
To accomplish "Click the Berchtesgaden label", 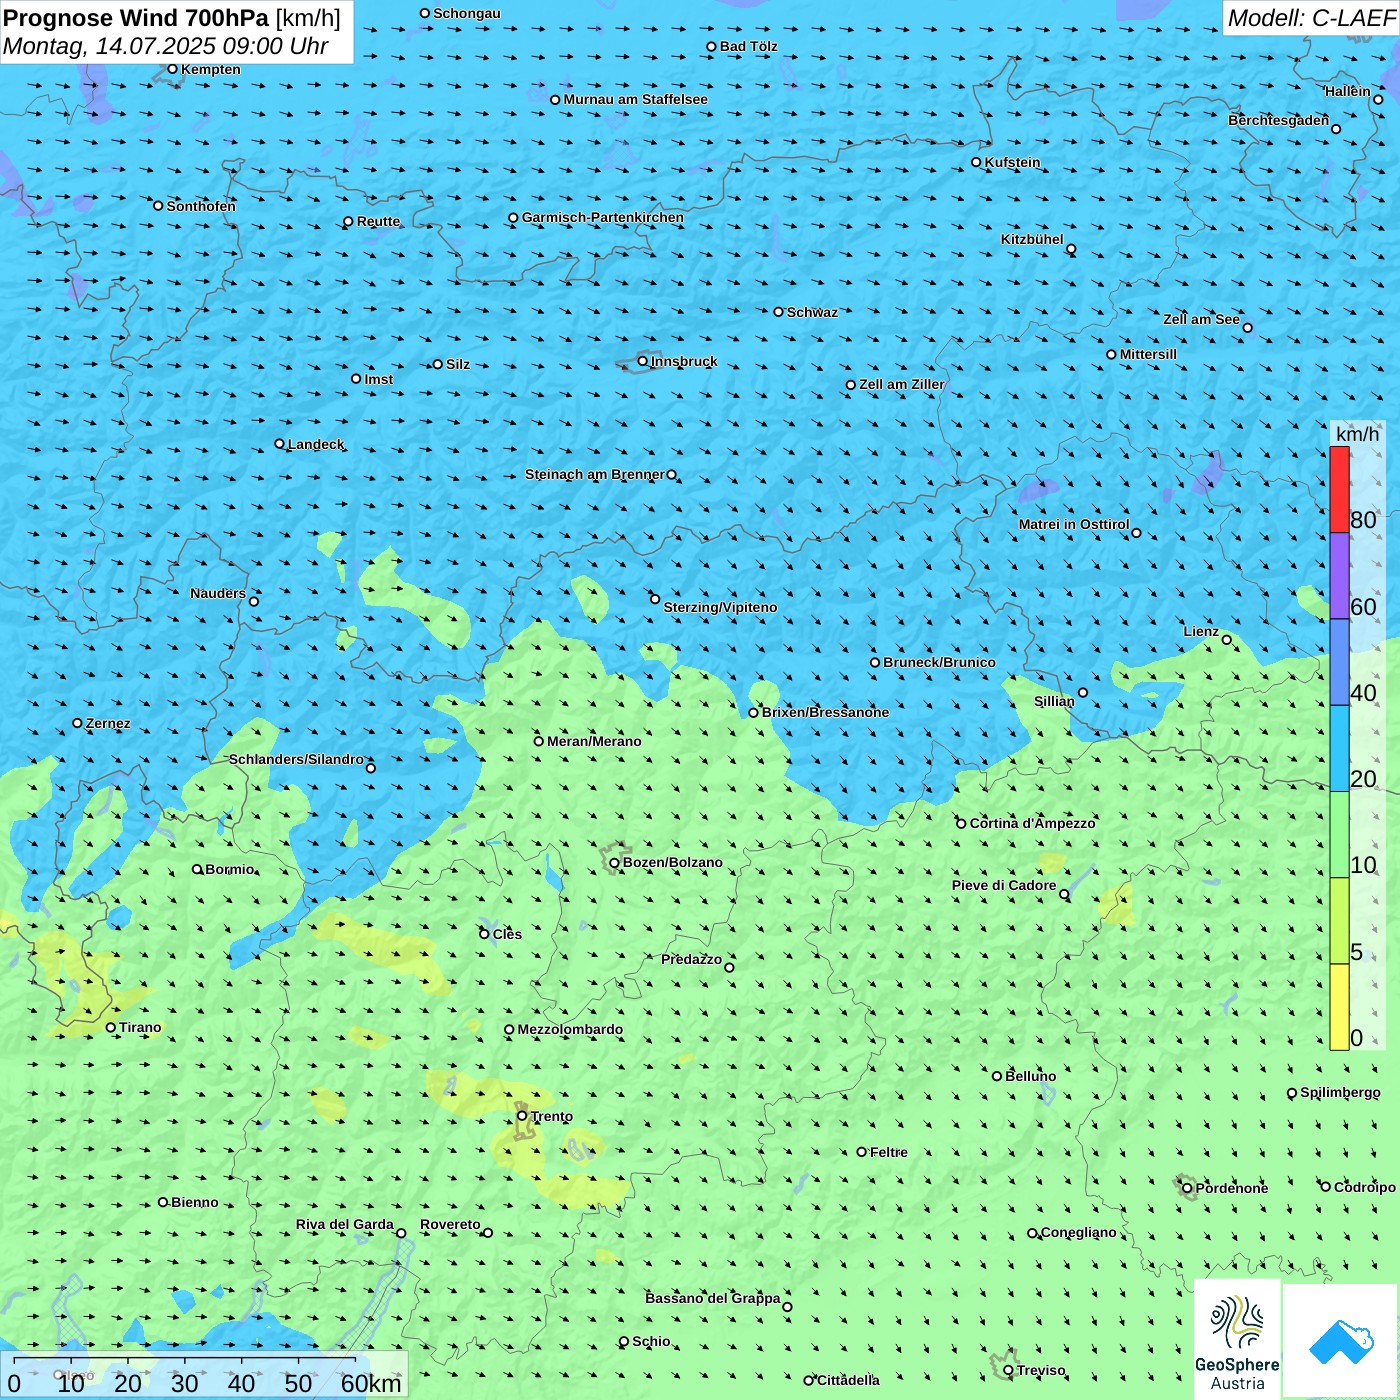I will pos(1278,120).
